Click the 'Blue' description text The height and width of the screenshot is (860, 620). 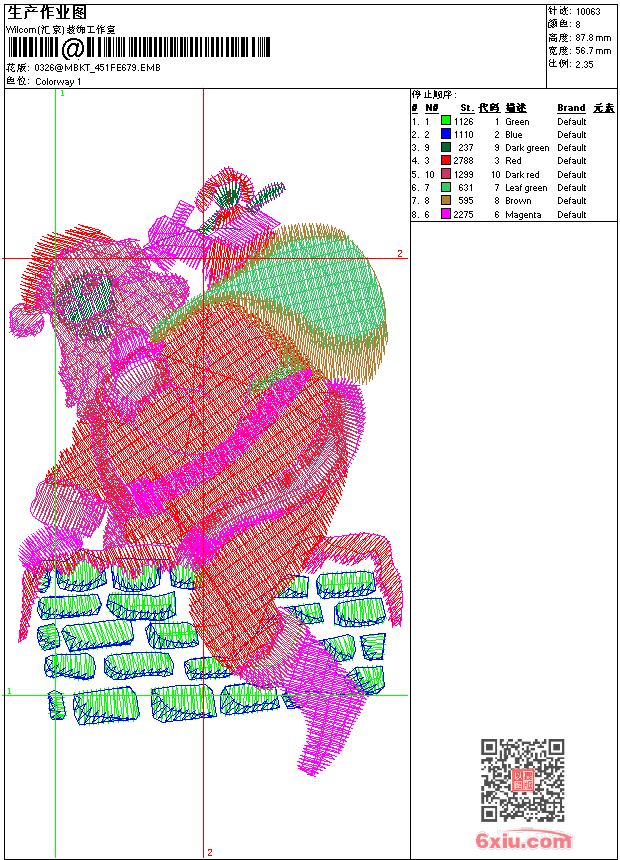[514, 135]
